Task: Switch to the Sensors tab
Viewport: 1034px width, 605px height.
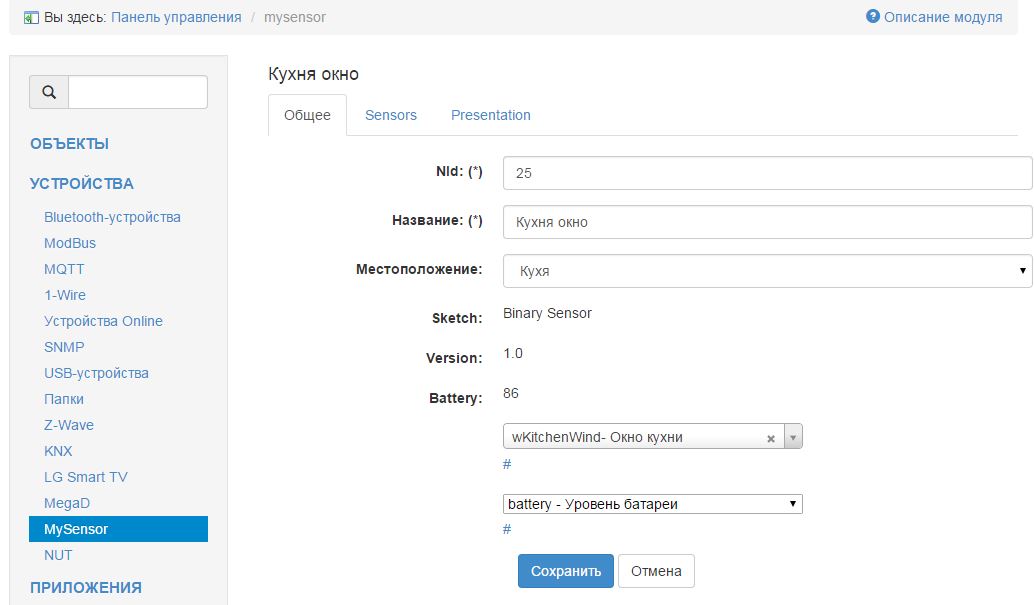Action: tap(390, 115)
